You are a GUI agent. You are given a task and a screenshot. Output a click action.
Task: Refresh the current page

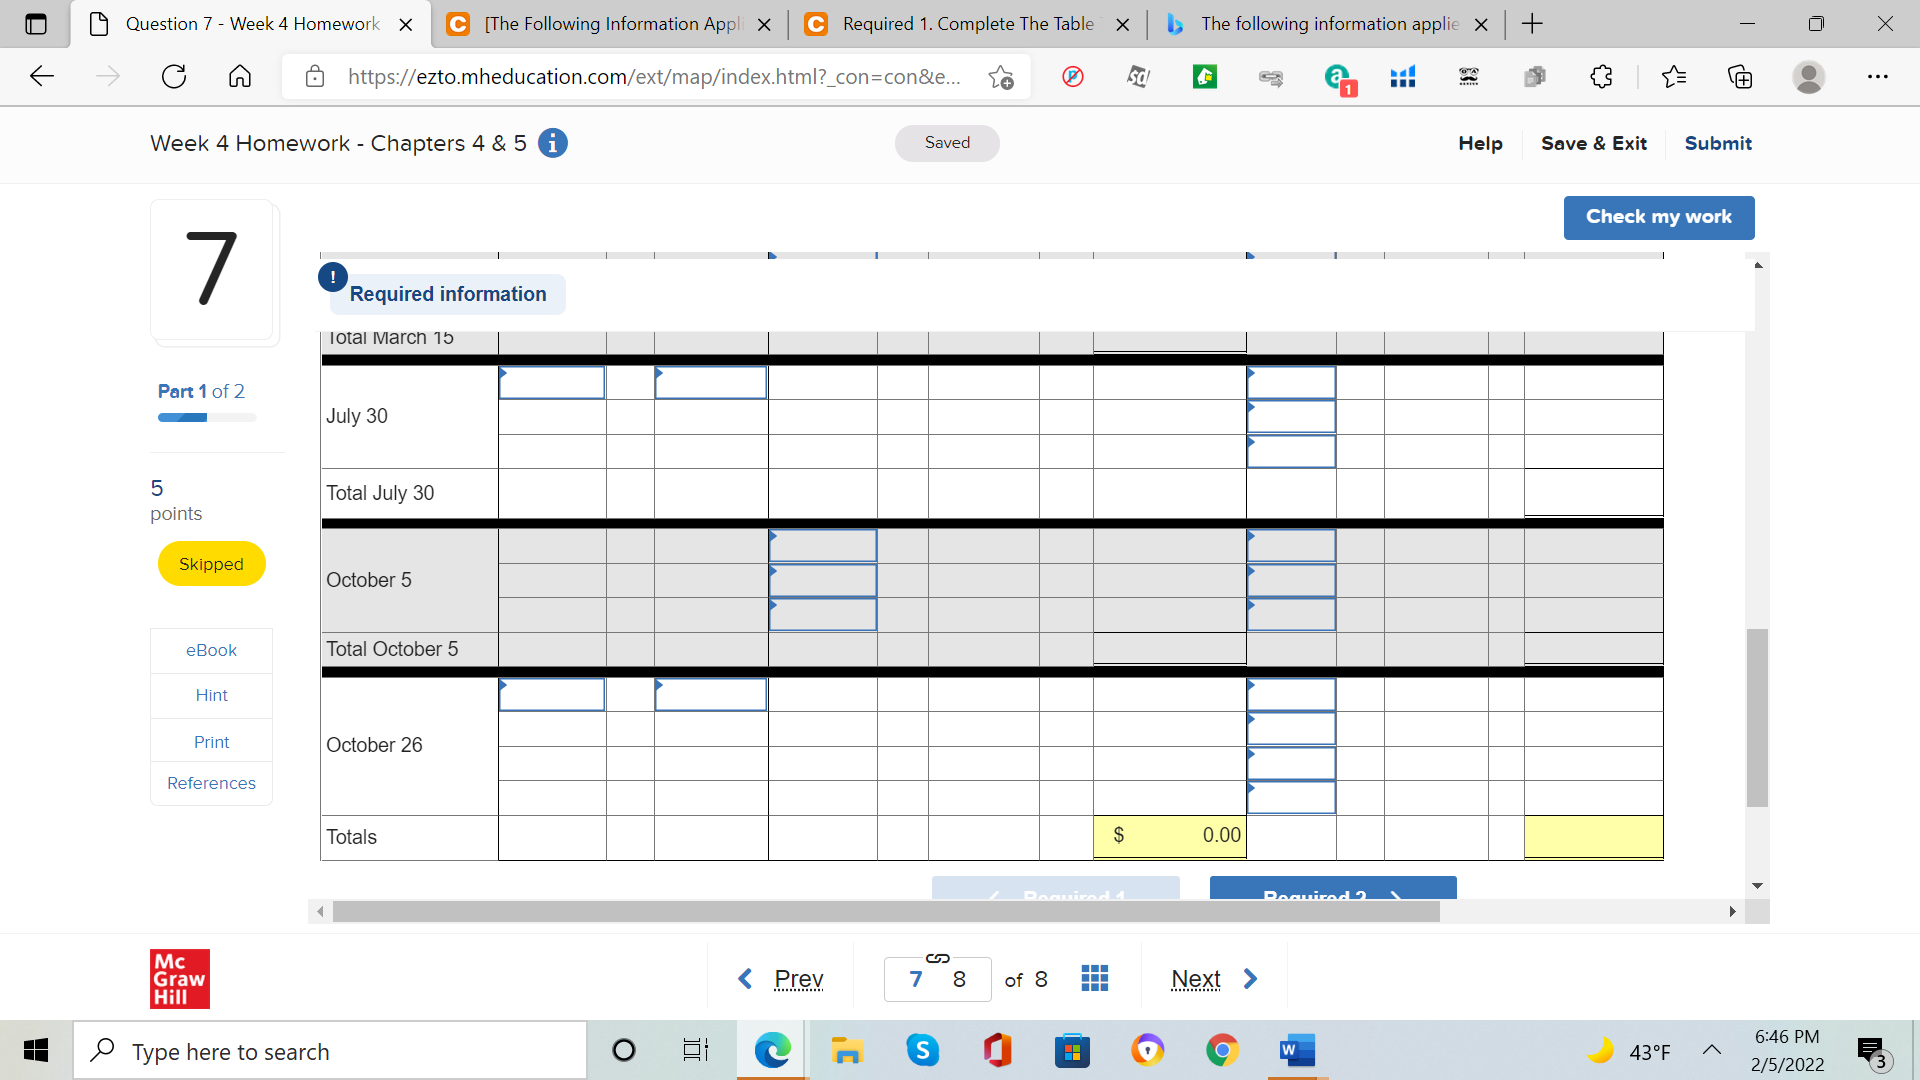pyautogui.click(x=174, y=76)
